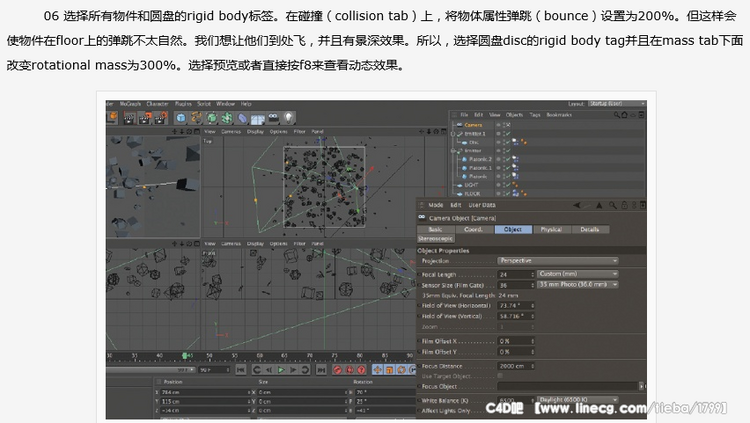Screen dimensions: 750x423
Task: Open the Custom (mm) focal length dropdown
Action: coord(578,274)
